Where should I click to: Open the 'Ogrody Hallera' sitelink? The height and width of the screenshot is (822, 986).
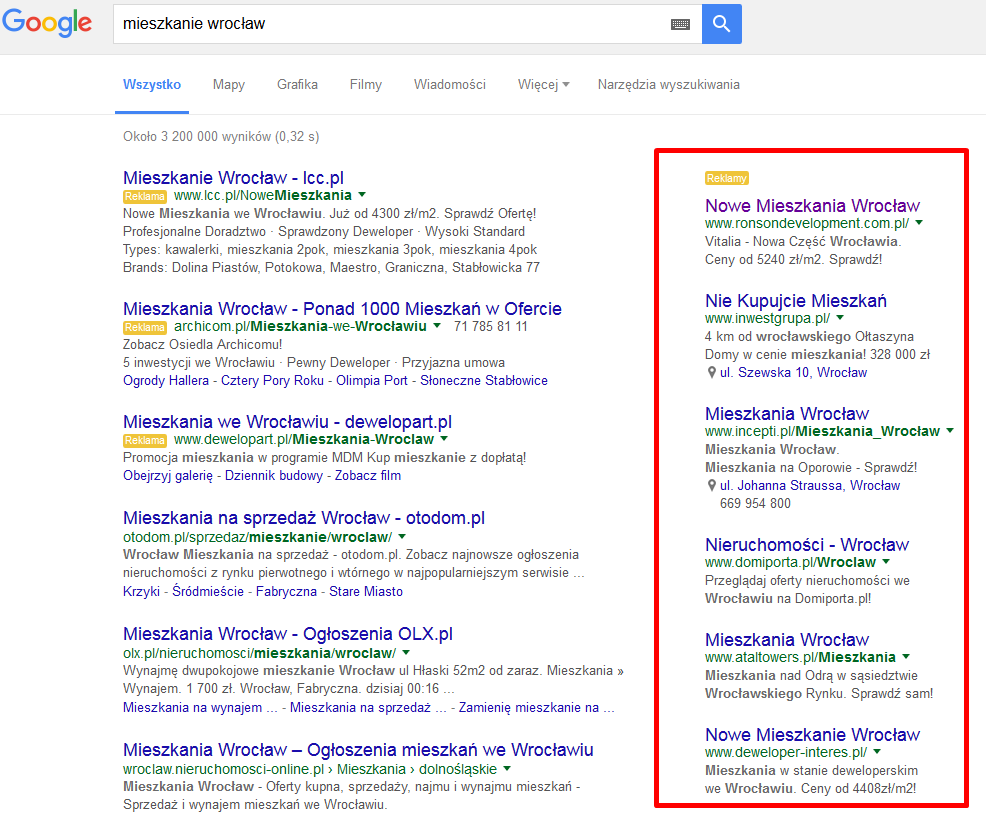[x=166, y=380]
